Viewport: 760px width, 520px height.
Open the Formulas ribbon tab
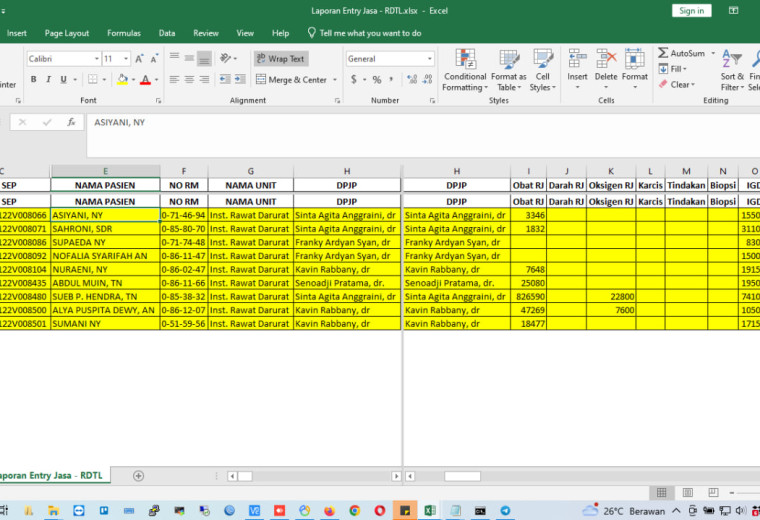pos(124,33)
